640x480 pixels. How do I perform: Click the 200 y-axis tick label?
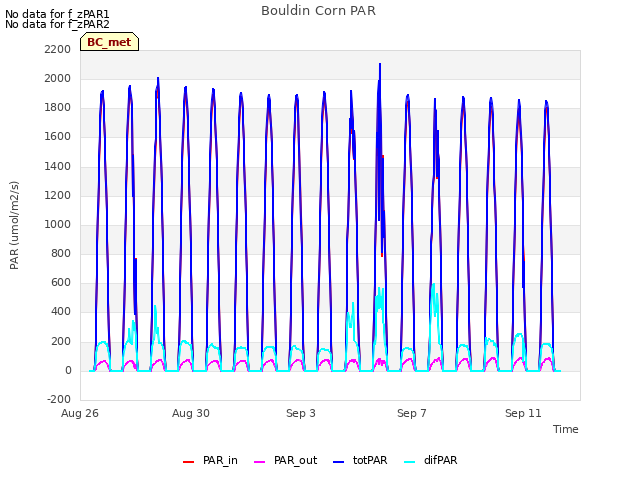(61, 342)
